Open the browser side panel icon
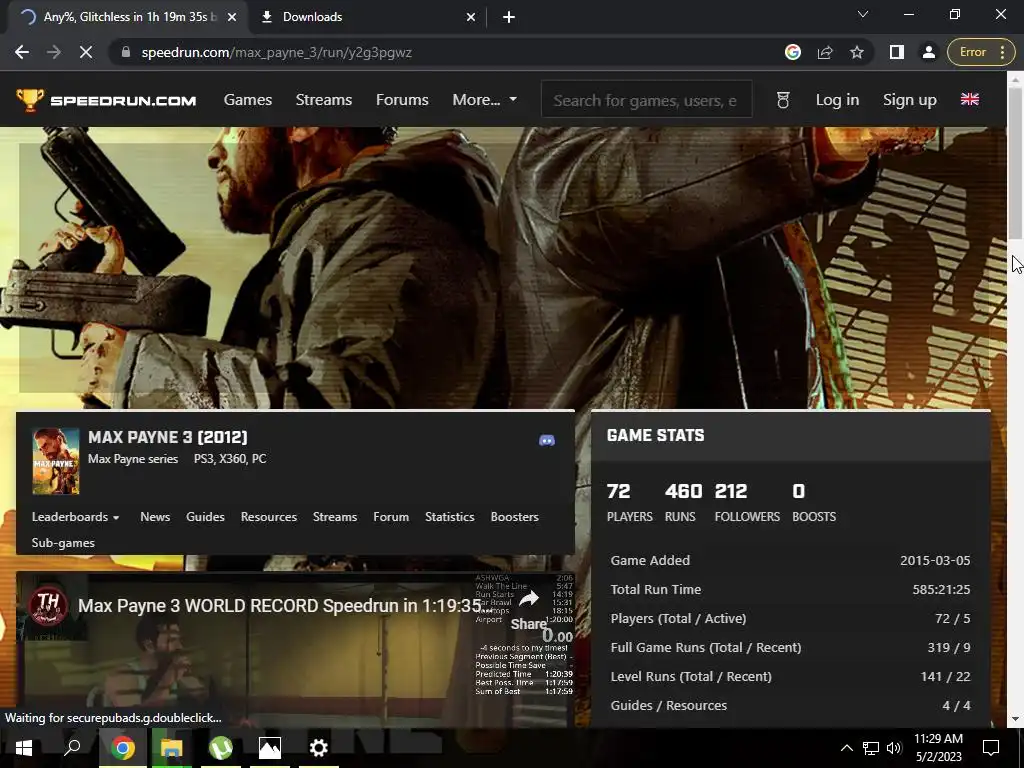1024x768 pixels. pyautogui.click(x=897, y=52)
